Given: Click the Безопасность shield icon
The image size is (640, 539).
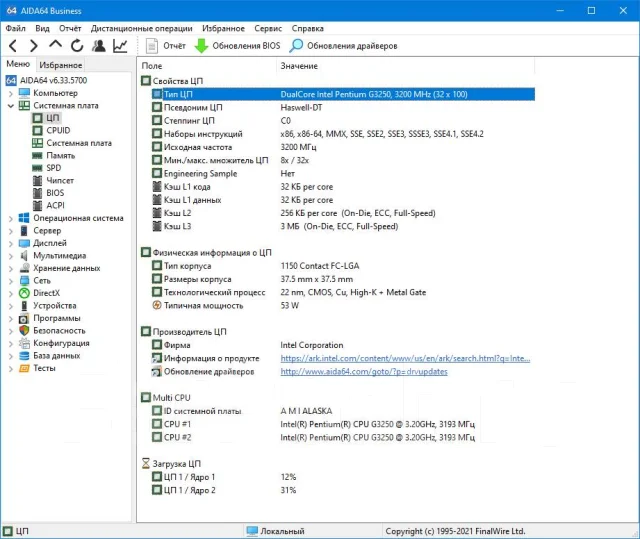Looking at the screenshot, I should (24, 330).
